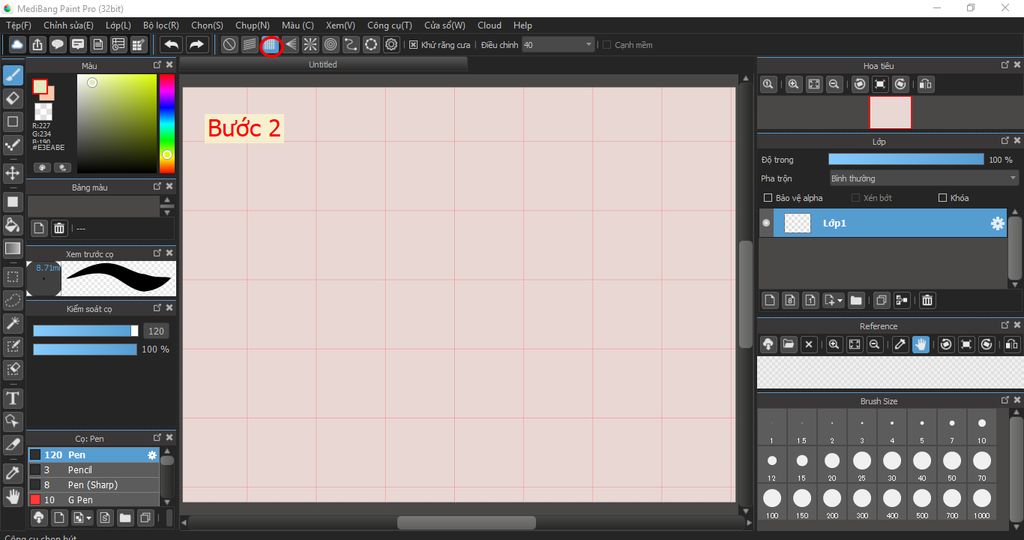This screenshot has height=540, width=1024.
Task: Open snap settings gear in toolbar
Action: 391,44
